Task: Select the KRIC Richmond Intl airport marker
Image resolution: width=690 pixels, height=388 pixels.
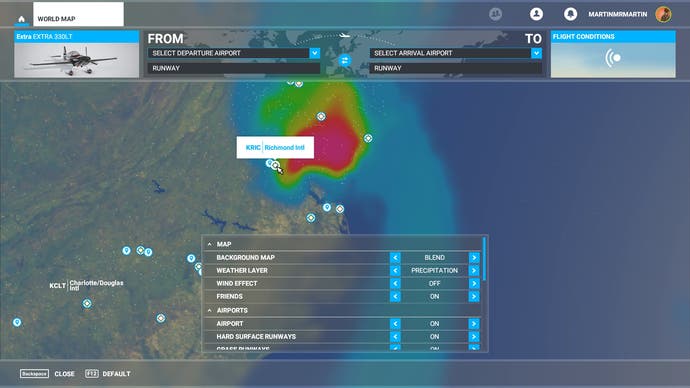Action: pyautogui.click(x=275, y=165)
